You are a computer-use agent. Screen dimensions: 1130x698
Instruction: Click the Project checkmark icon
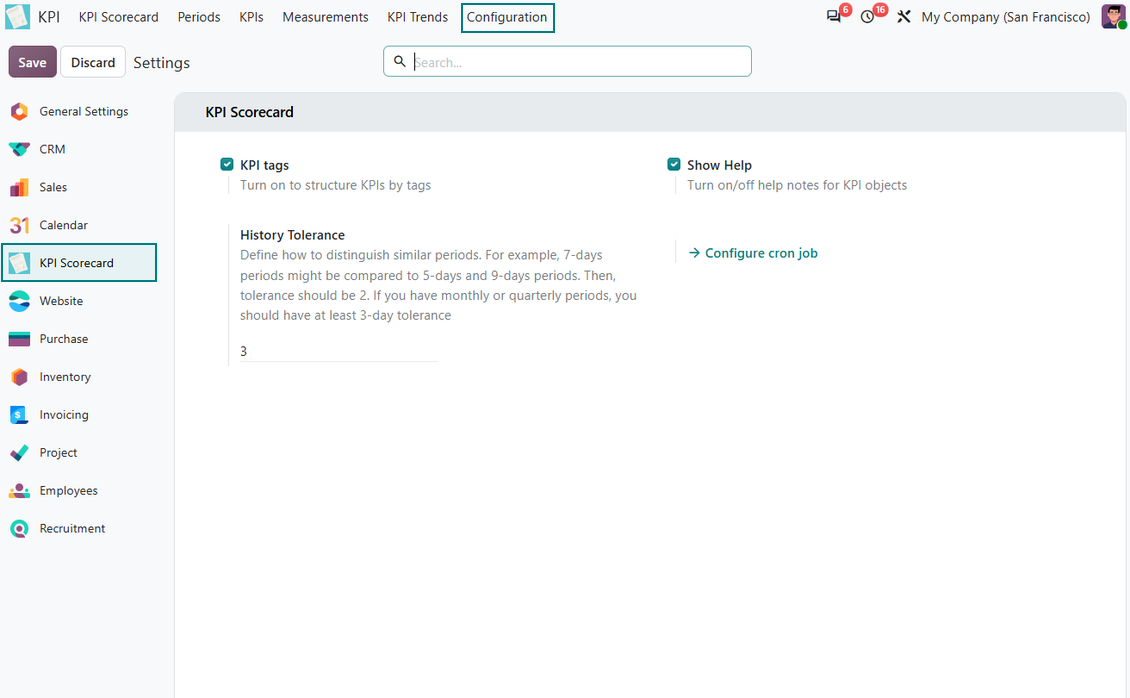coord(19,453)
